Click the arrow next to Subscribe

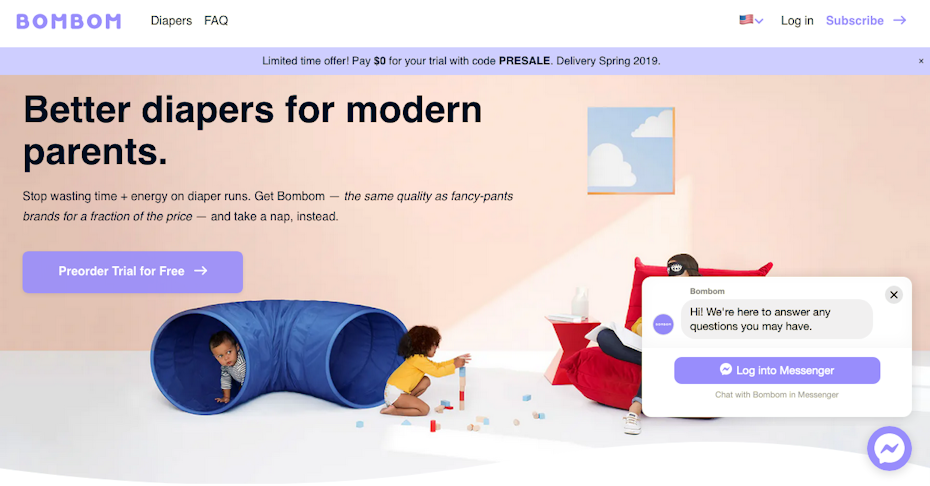[x=900, y=20]
